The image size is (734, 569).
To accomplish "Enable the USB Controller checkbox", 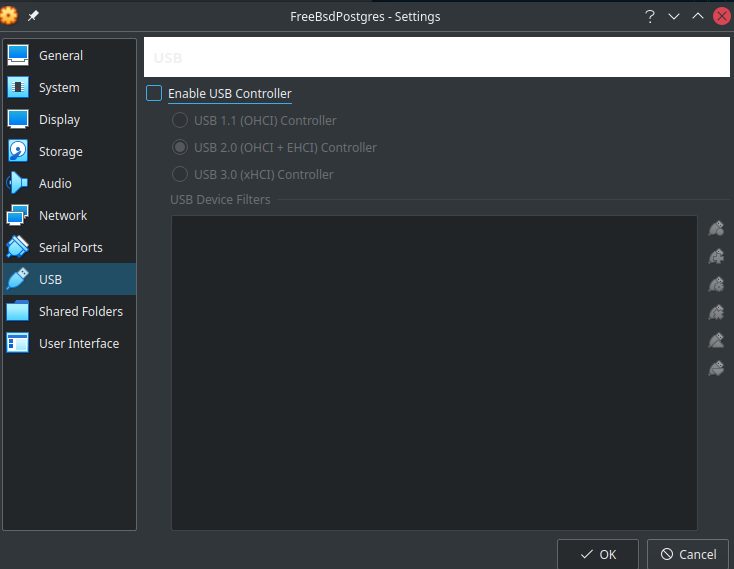I will point(154,93).
